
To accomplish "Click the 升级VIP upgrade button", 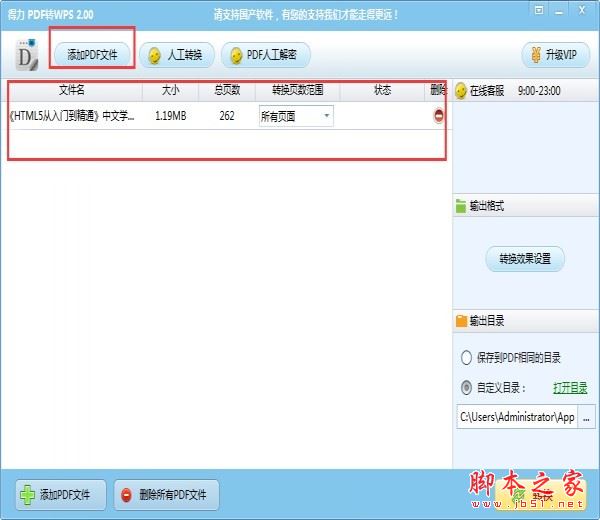I will pos(556,55).
